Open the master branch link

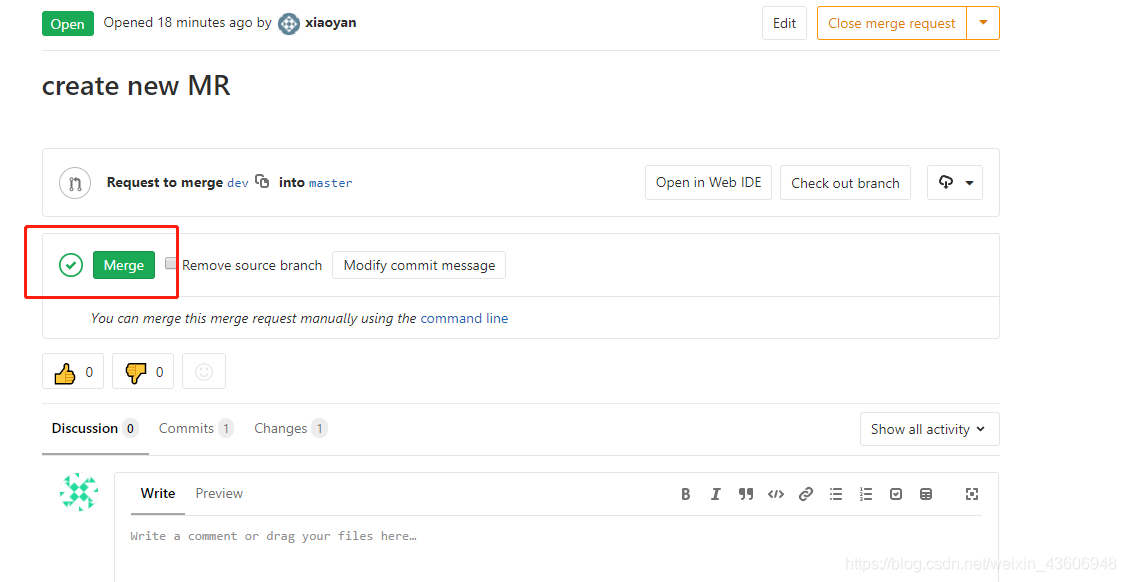pos(330,183)
